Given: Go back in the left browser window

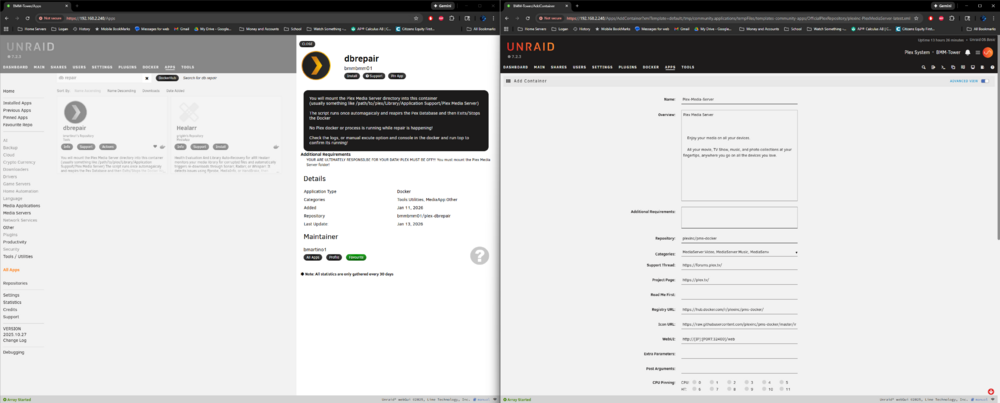Looking at the screenshot, I should coord(7,18).
